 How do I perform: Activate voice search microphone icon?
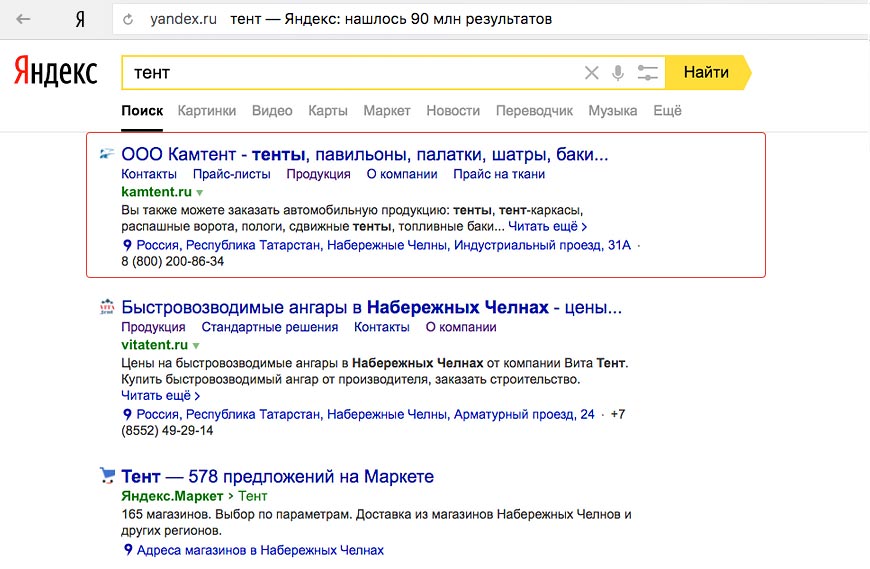click(x=619, y=73)
